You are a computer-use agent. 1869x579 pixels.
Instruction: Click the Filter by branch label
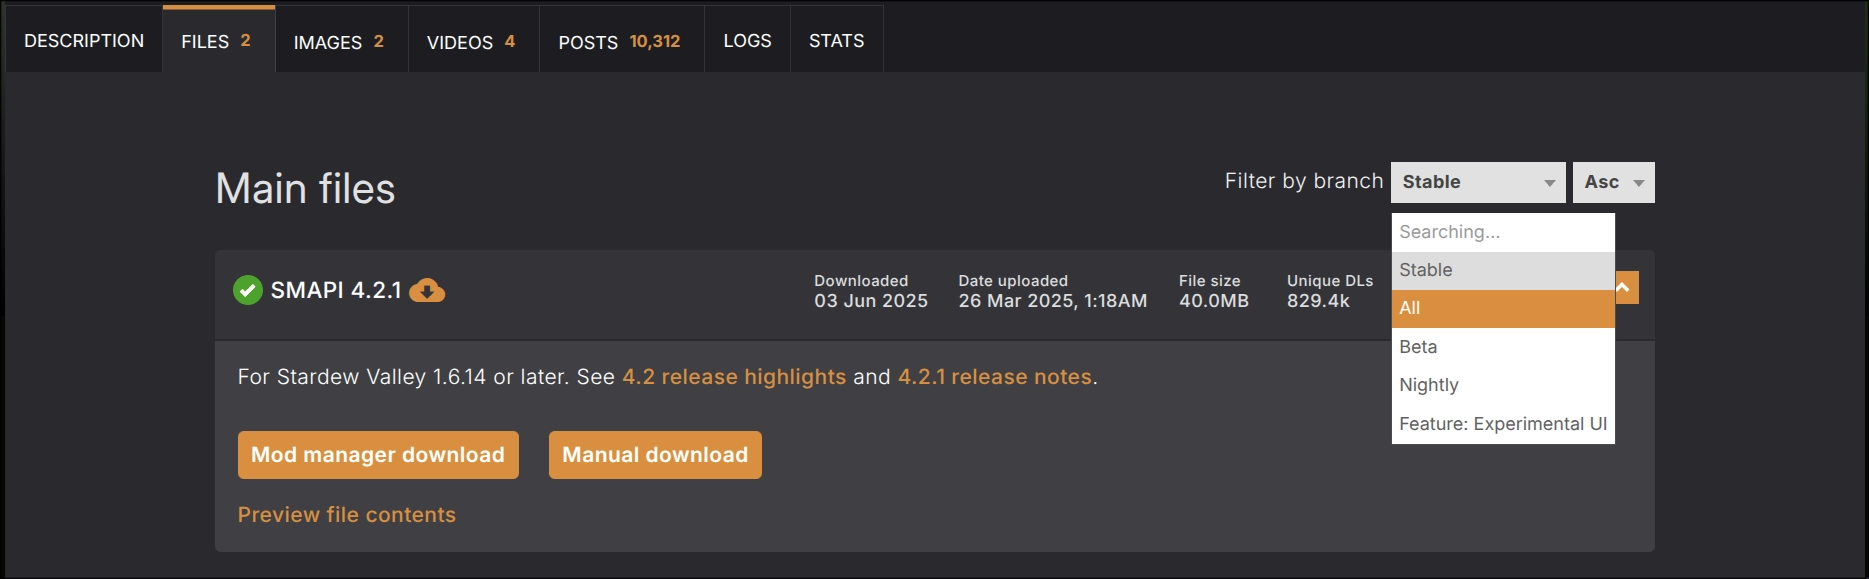pos(1304,181)
